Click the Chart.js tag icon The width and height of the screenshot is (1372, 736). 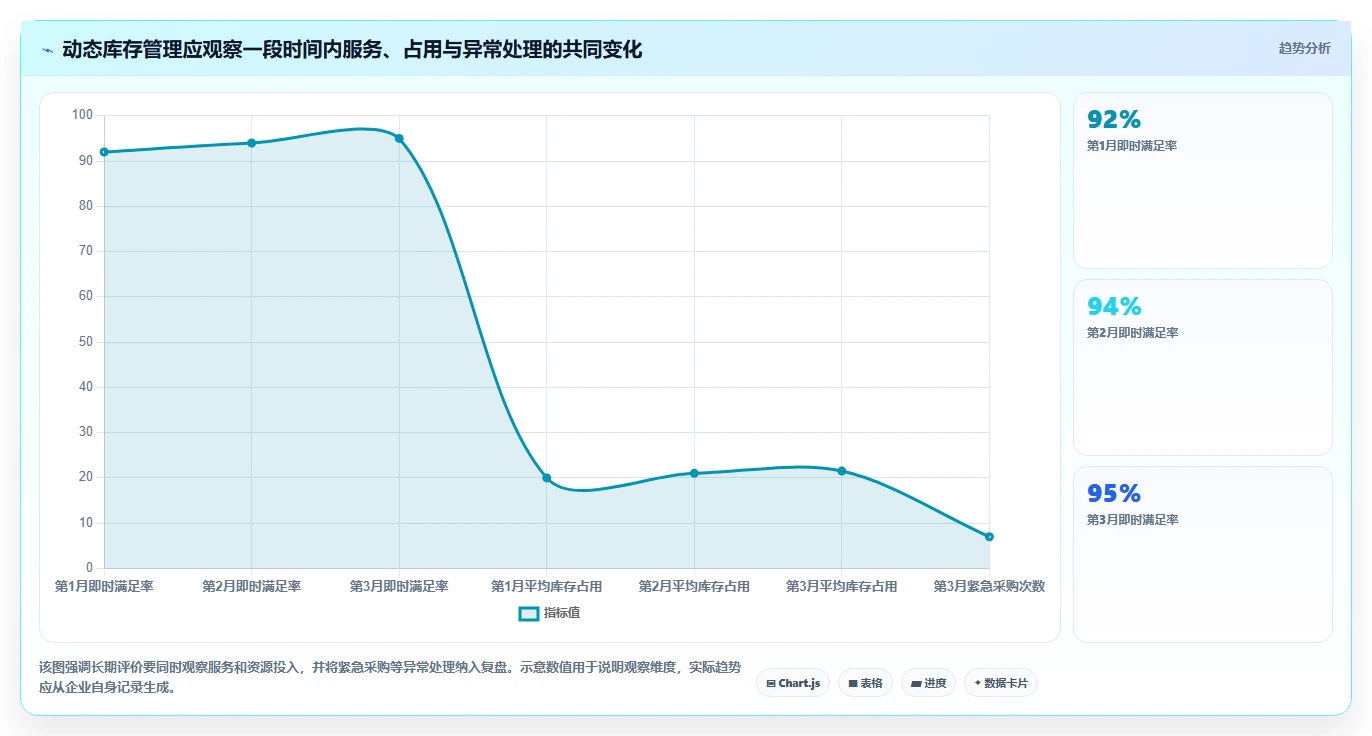point(770,684)
